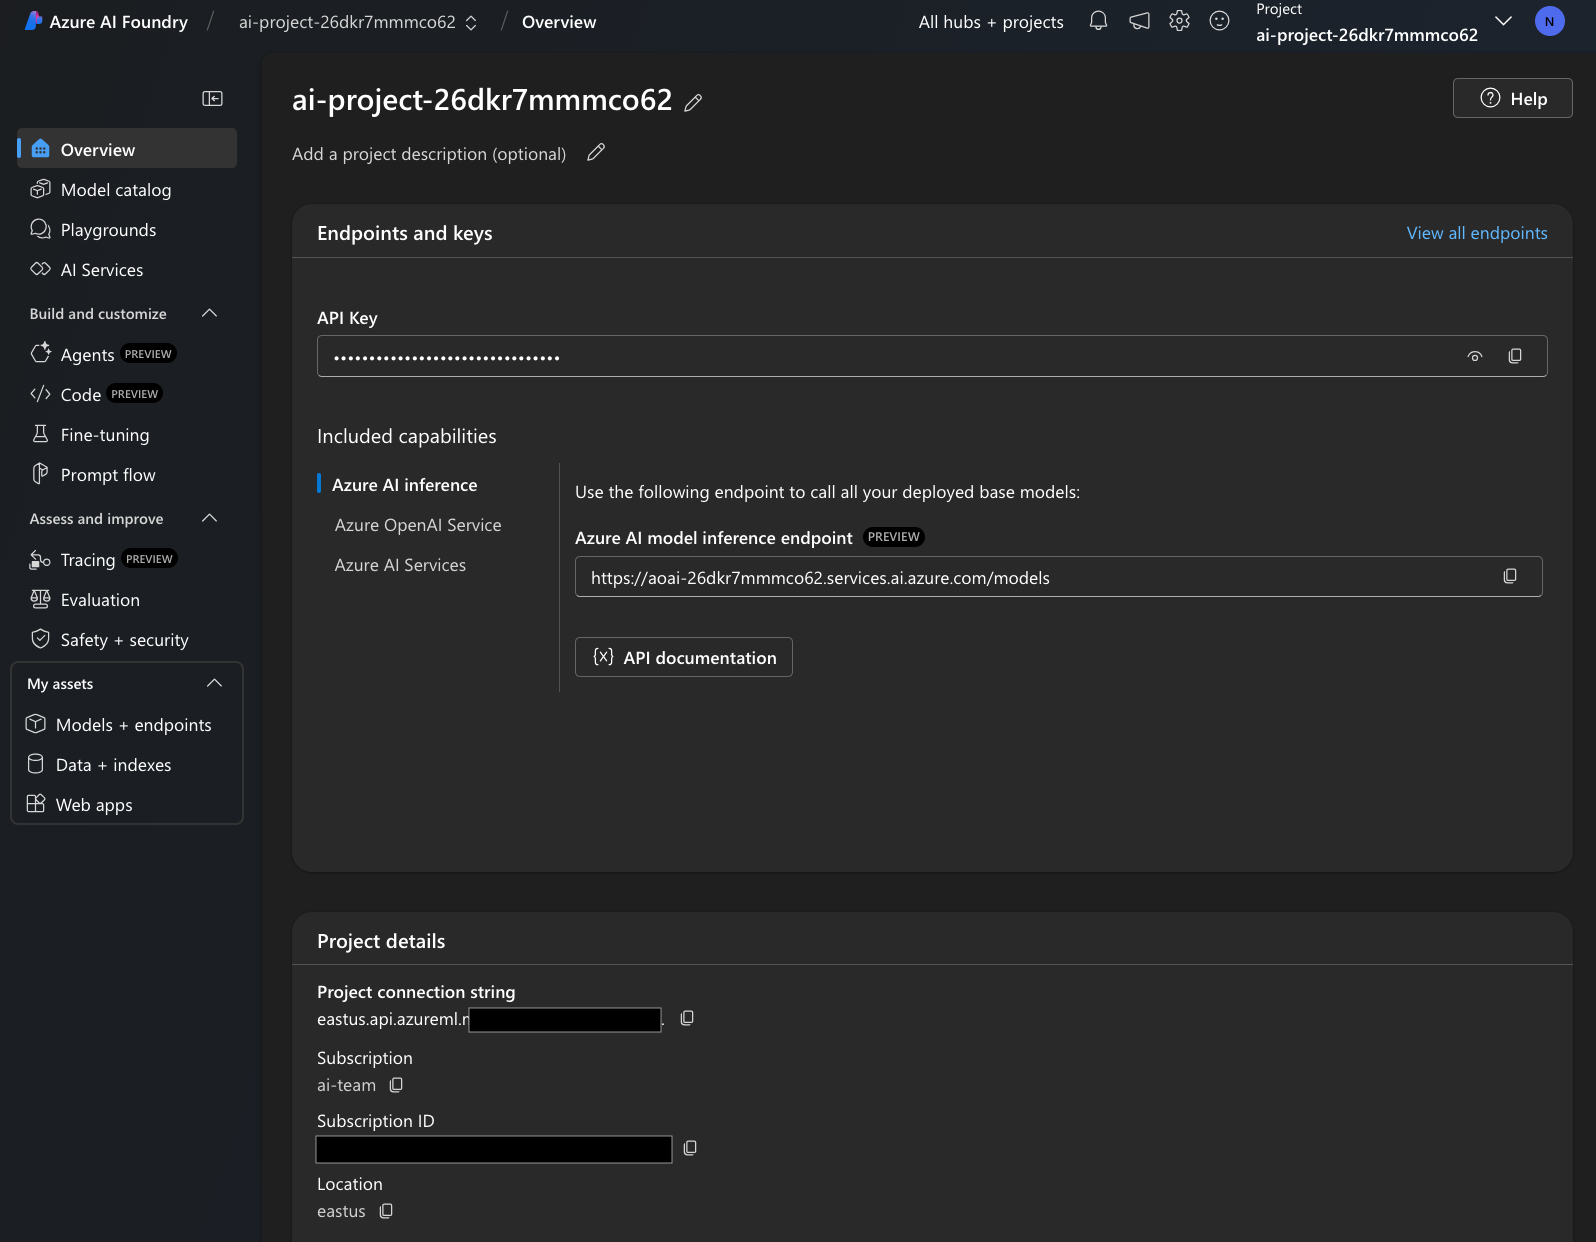Edit the project name pencil icon
This screenshot has width=1596, height=1242.
click(x=693, y=102)
